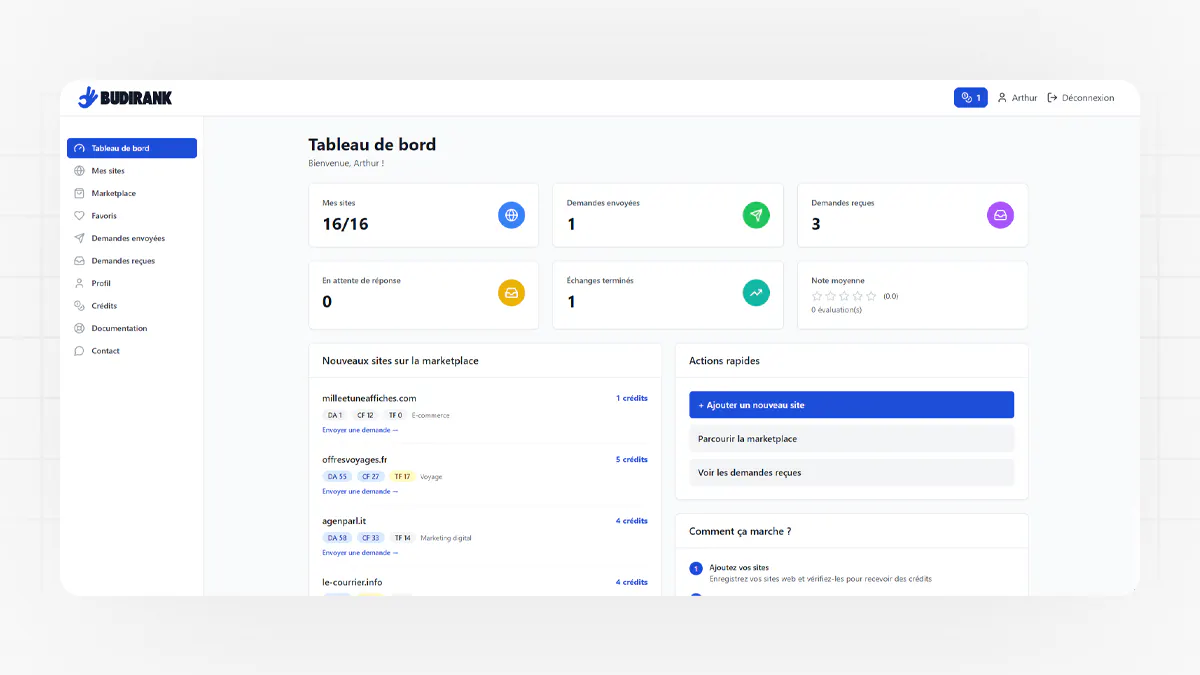Click the Budirank logo

coord(125,97)
